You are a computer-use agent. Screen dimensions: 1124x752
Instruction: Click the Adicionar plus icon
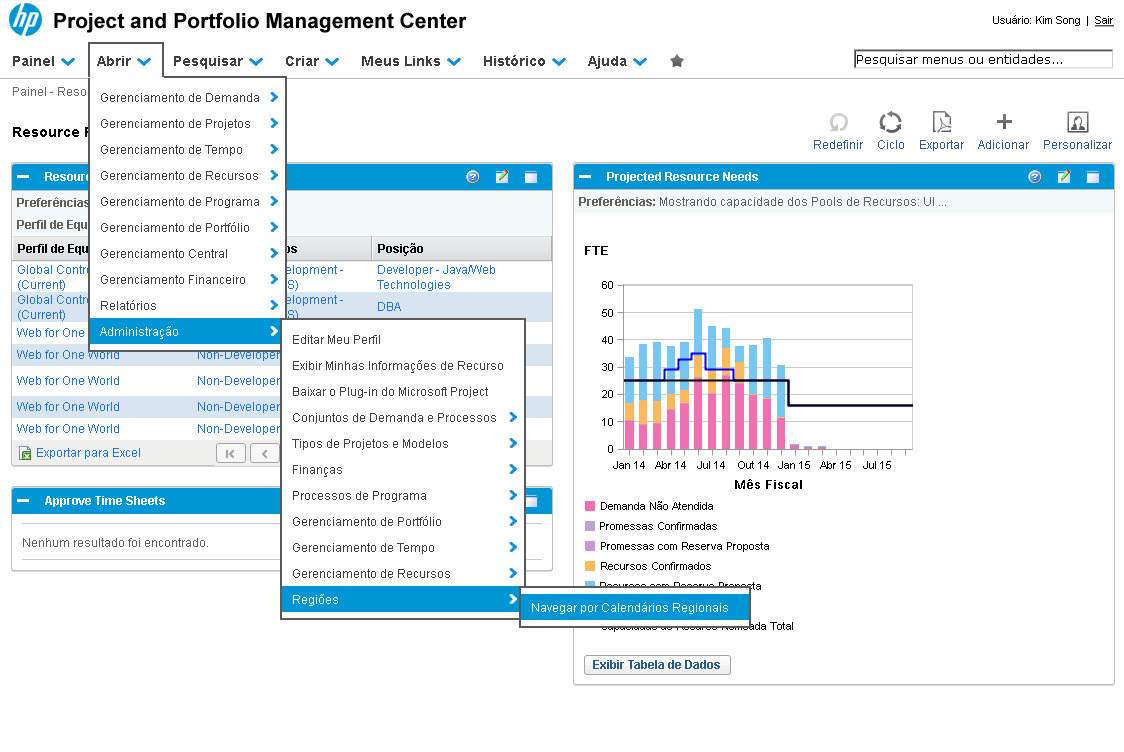point(1004,122)
